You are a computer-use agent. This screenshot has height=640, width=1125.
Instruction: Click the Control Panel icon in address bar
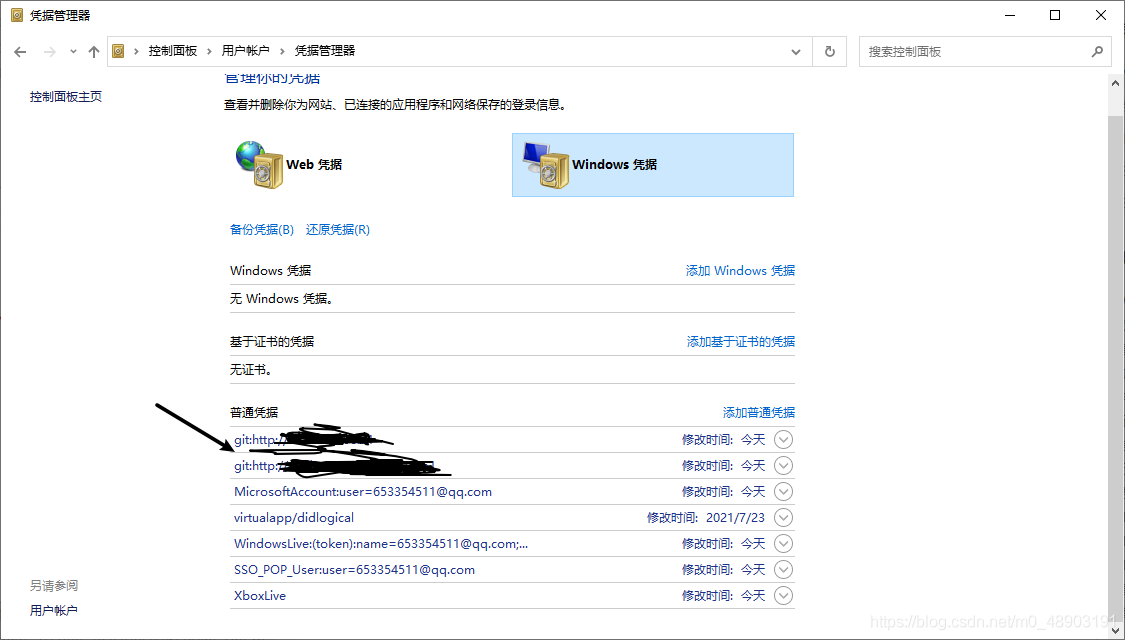coord(117,50)
